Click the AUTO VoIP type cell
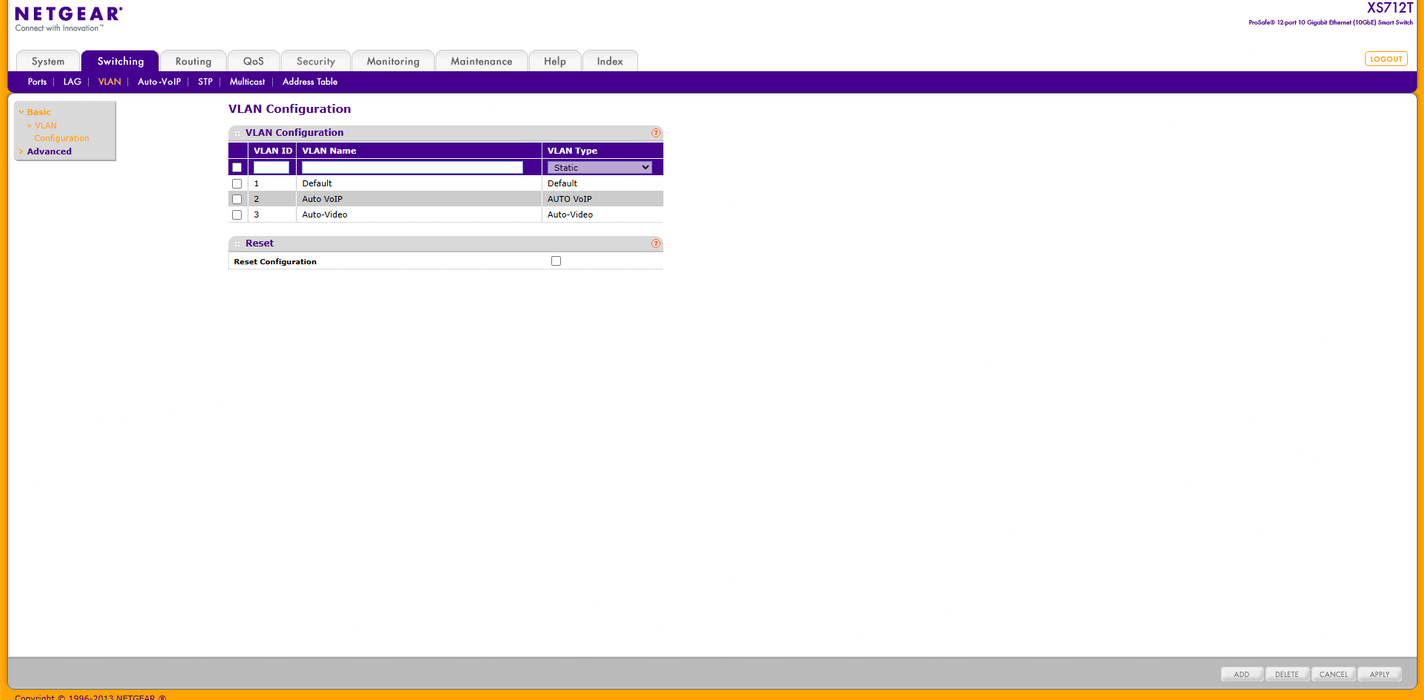The image size is (1424, 700). click(602, 199)
